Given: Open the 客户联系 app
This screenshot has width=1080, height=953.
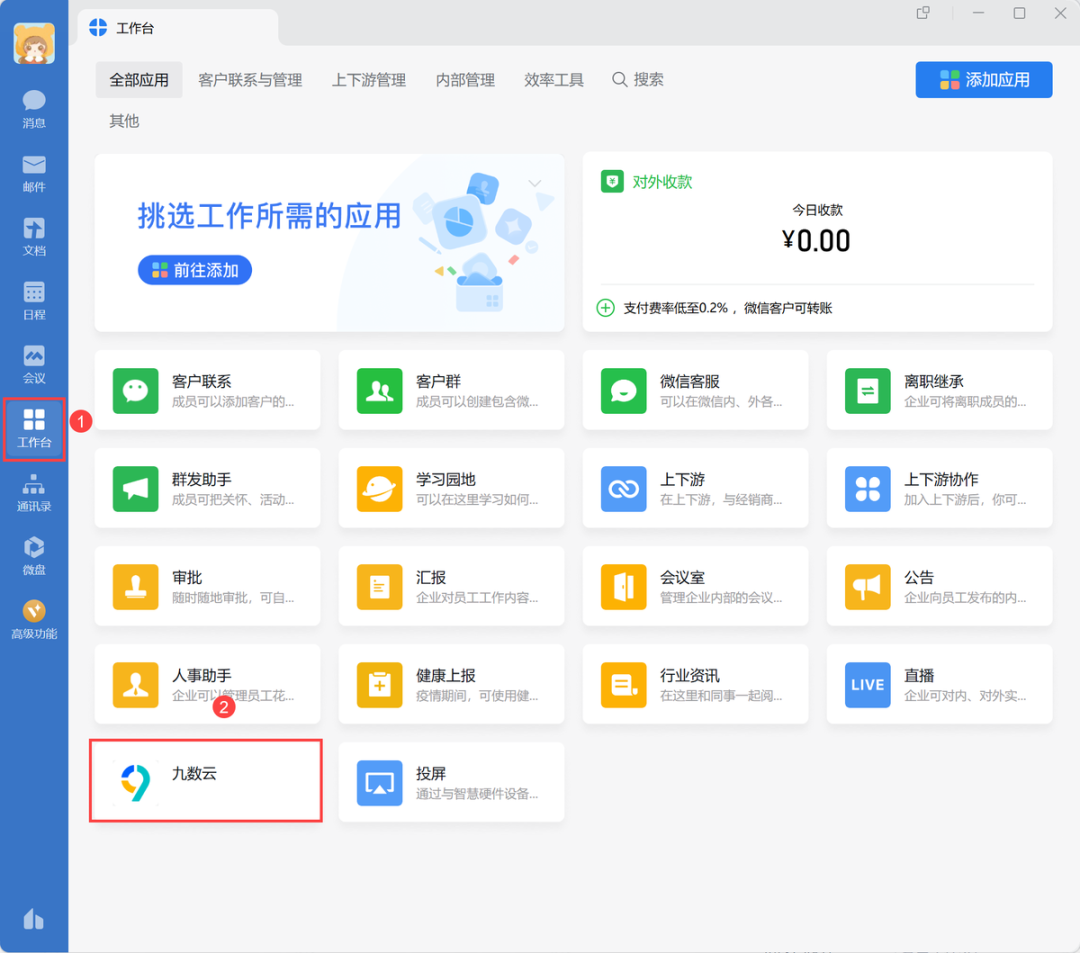Looking at the screenshot, I should [x=207, y=390].
